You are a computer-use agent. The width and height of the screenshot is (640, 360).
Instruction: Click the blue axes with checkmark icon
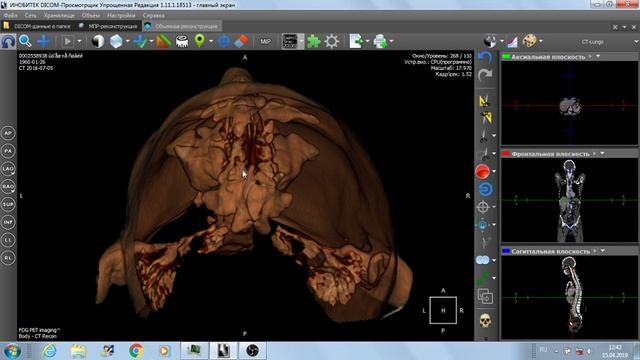(x=140, y=41)
